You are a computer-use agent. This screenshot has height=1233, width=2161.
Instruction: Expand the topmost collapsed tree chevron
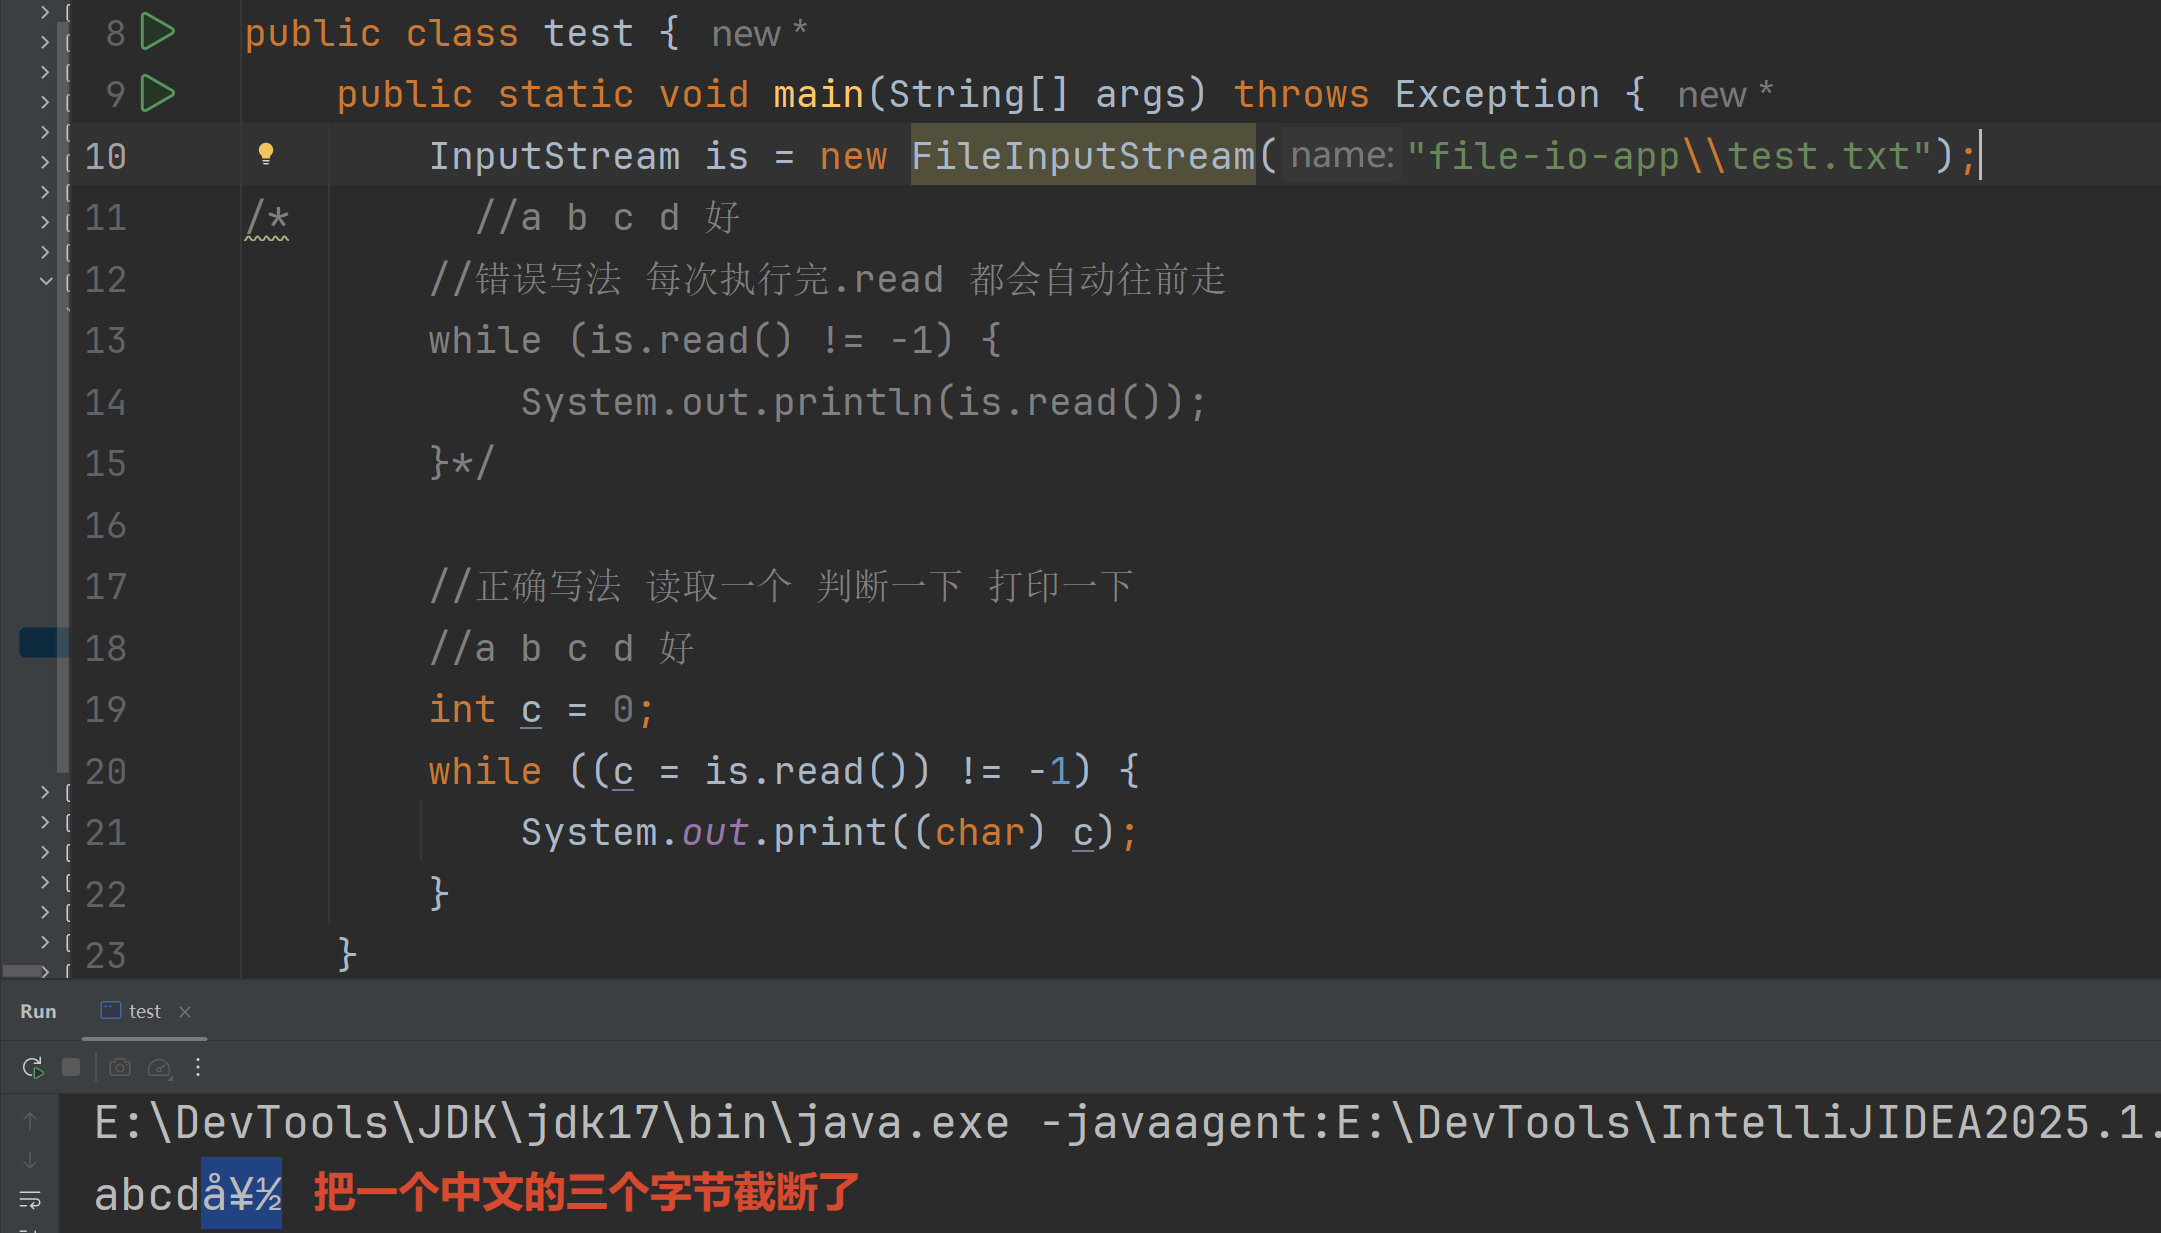tap(45, 11)
